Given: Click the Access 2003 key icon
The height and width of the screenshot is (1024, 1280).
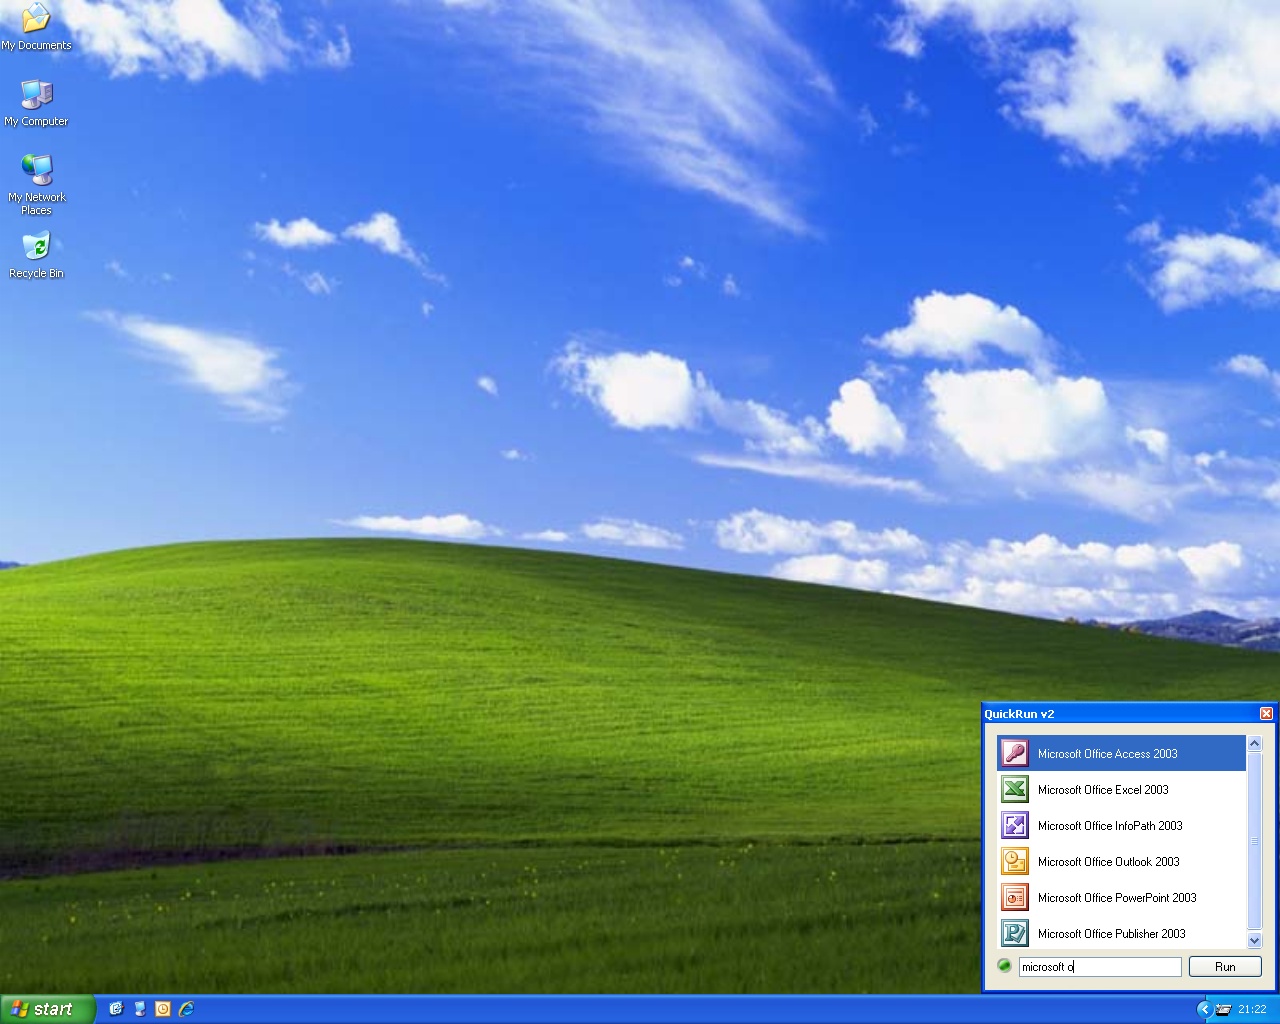Looking at the screenshot, I should click(1014, 753).
